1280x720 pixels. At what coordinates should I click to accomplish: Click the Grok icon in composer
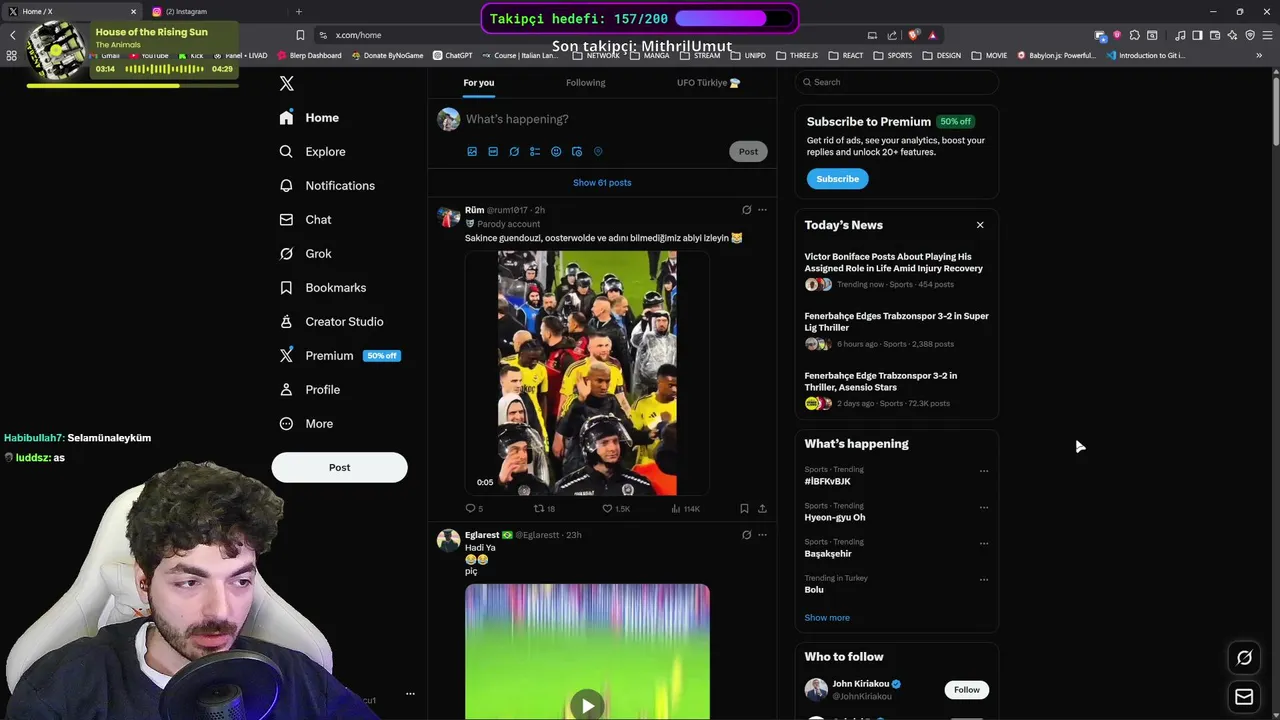[514, 152]
